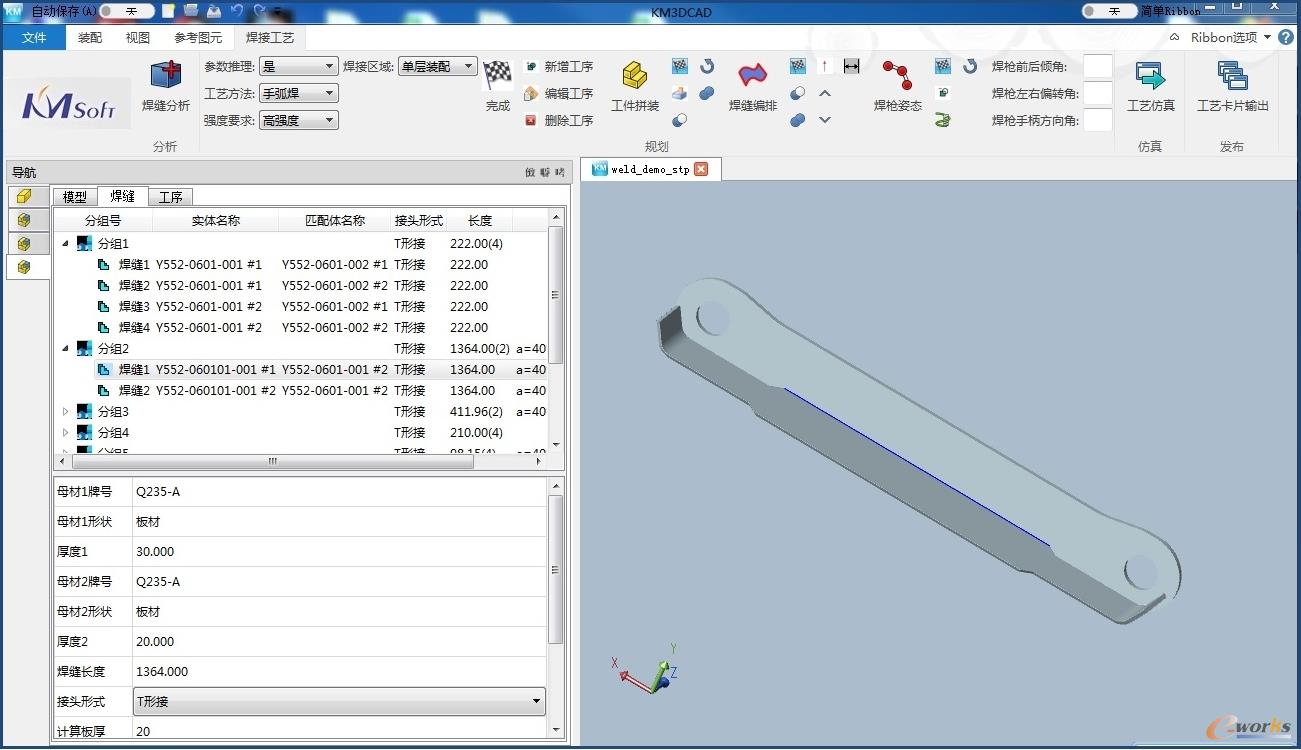1301x750 pixels.
Task: Expand the 分组3 tree node
Action: point(66,412)
